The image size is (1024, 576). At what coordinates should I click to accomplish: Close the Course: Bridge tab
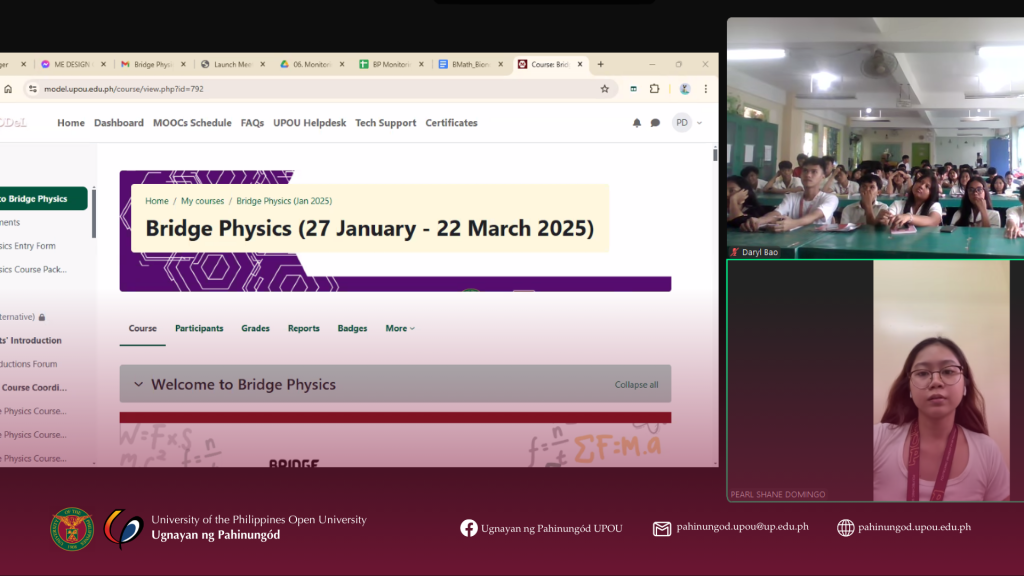[579, 64]
